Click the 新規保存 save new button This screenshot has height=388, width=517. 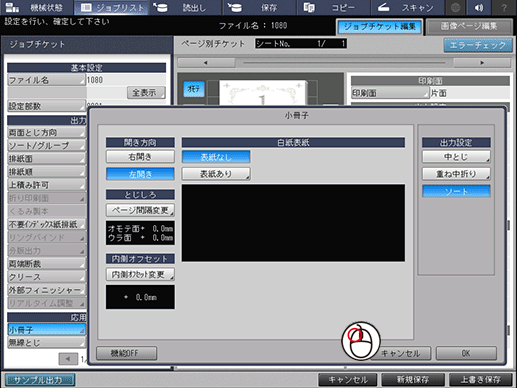[413, 380]
